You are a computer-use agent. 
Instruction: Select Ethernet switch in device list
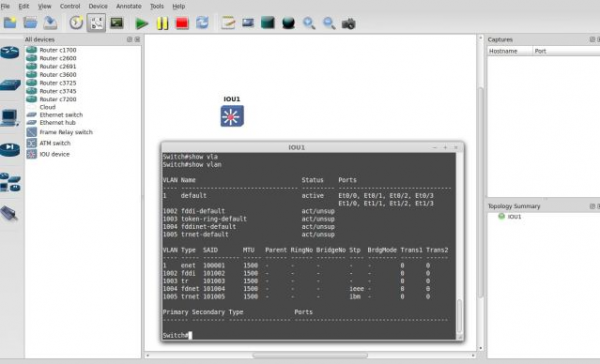[61, 115]
